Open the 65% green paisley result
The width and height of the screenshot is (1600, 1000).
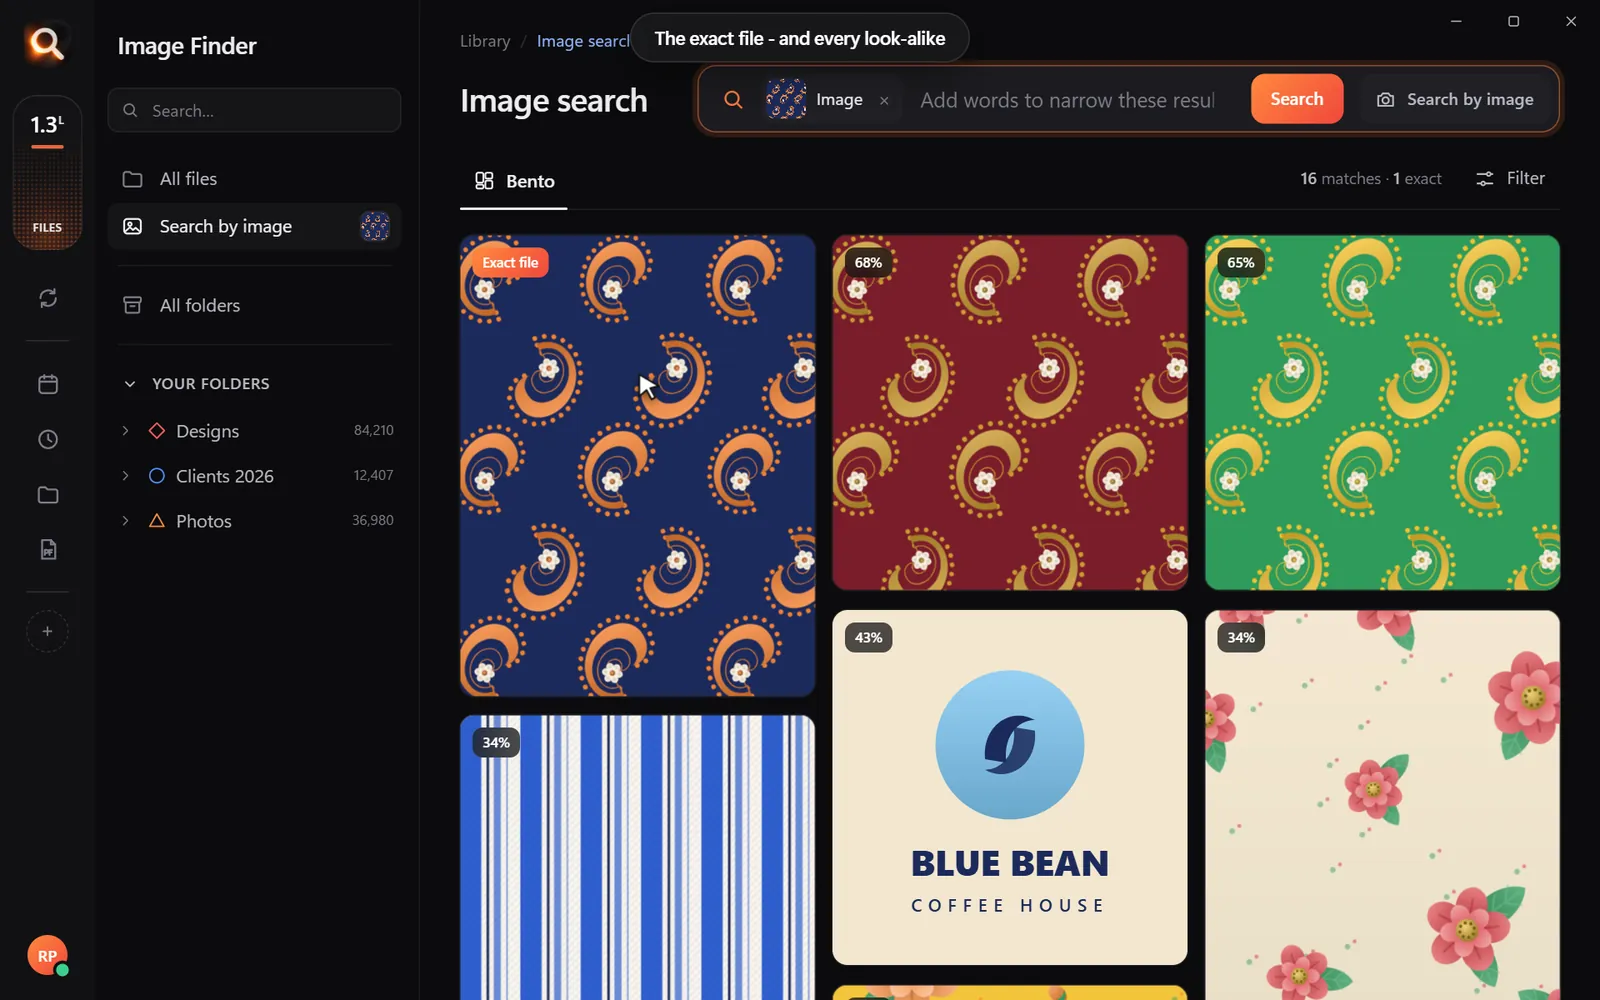[x=1382, y=412]
